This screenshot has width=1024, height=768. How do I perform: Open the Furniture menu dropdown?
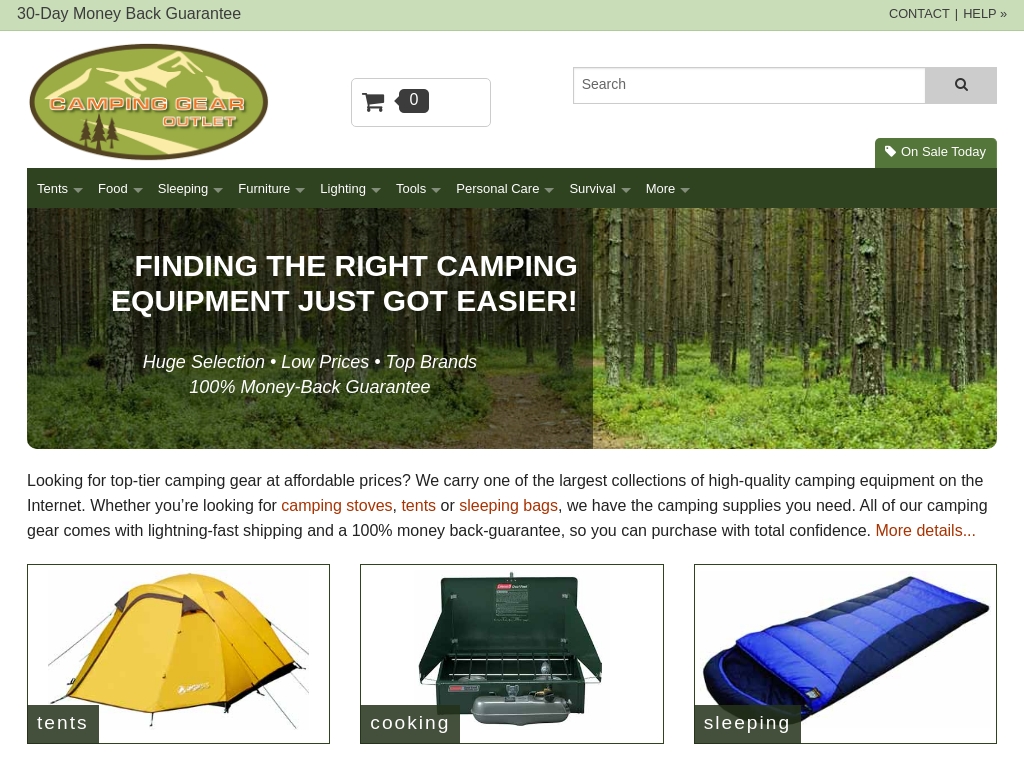(271, 189)
